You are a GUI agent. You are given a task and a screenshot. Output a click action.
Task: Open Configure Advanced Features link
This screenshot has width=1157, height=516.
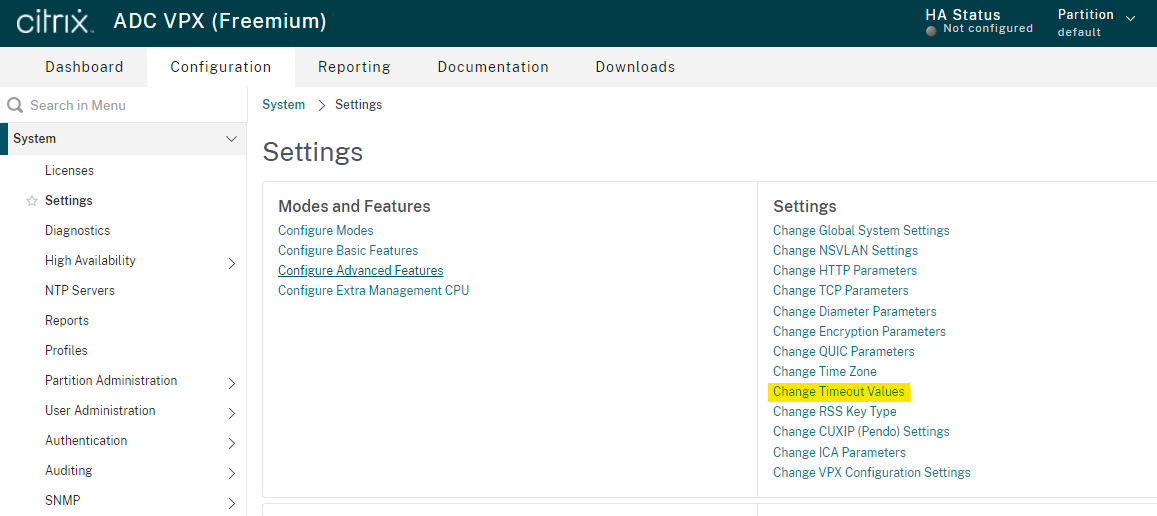coord(361,270)
